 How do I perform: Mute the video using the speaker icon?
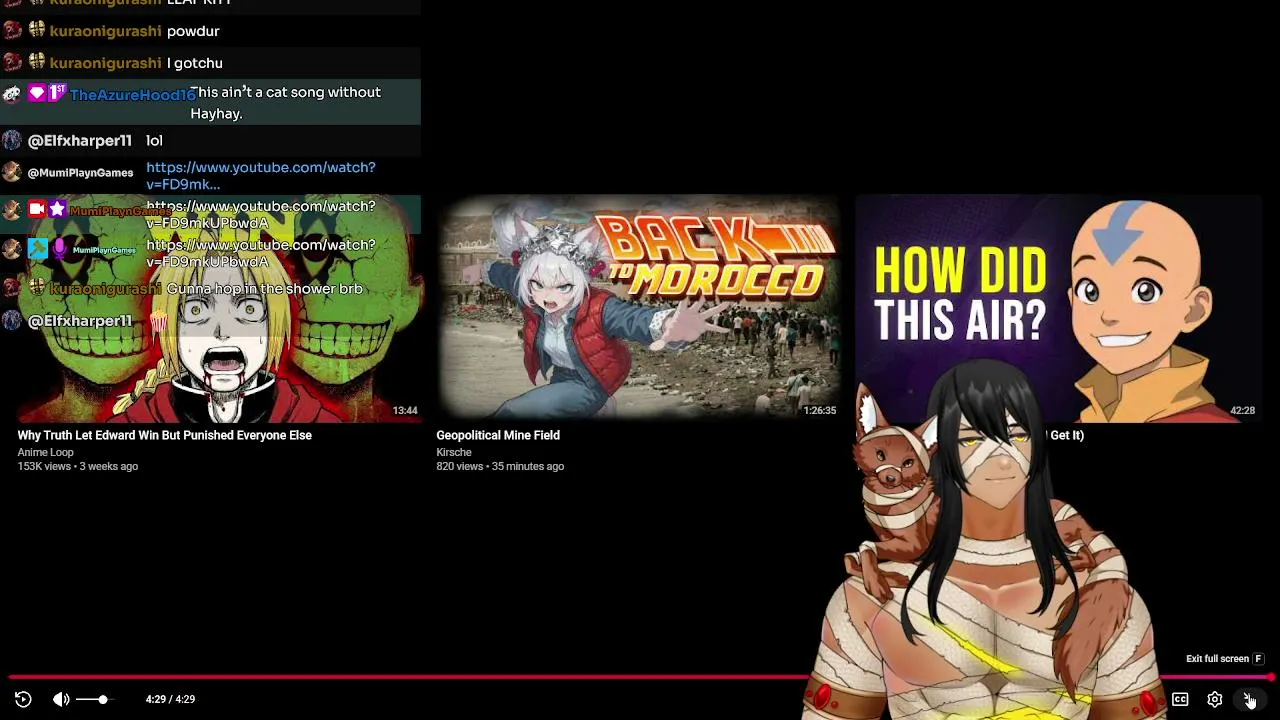(61, 699)
